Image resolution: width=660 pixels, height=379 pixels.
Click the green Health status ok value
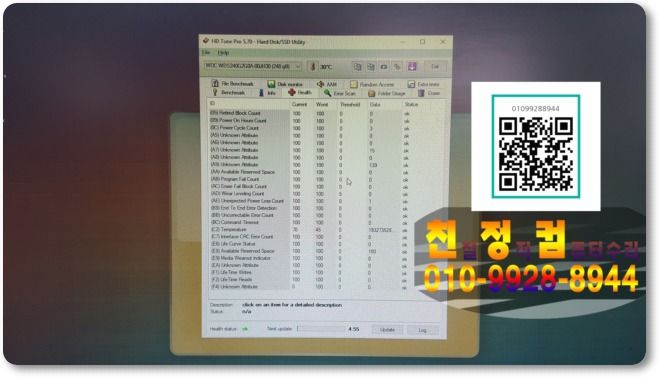point(245,329)
